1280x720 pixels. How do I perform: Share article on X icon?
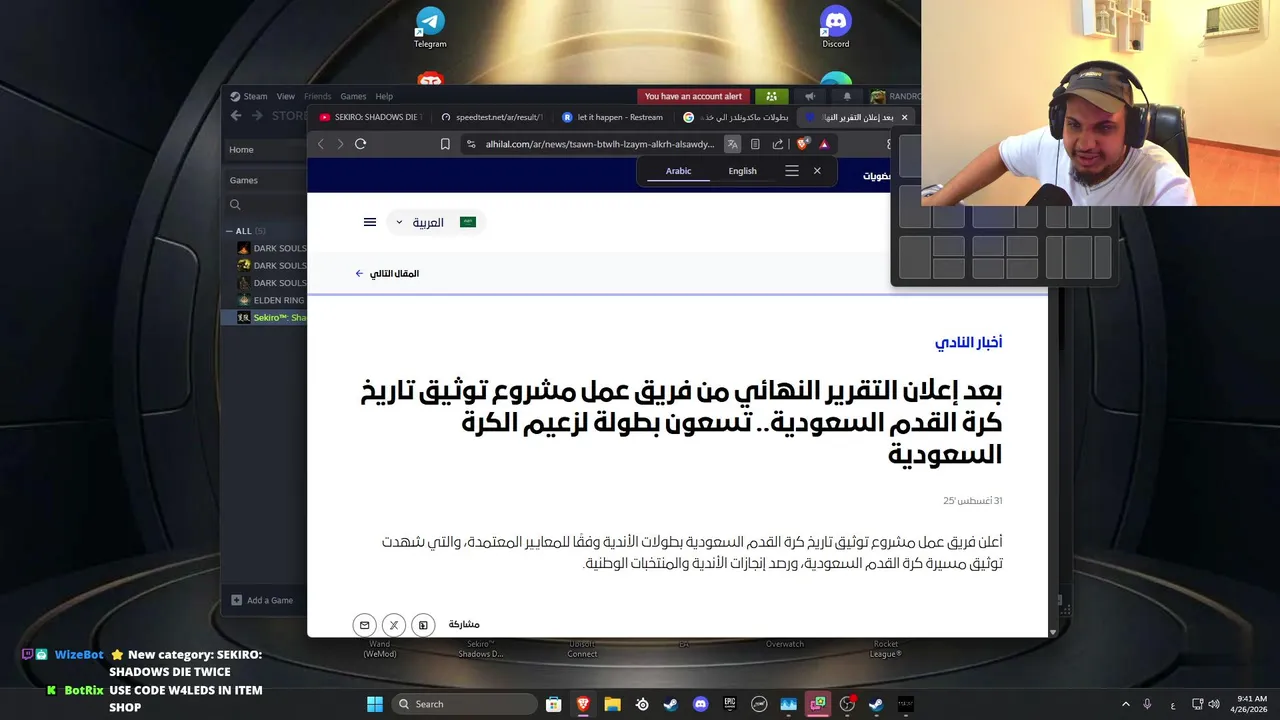(394, 625)
